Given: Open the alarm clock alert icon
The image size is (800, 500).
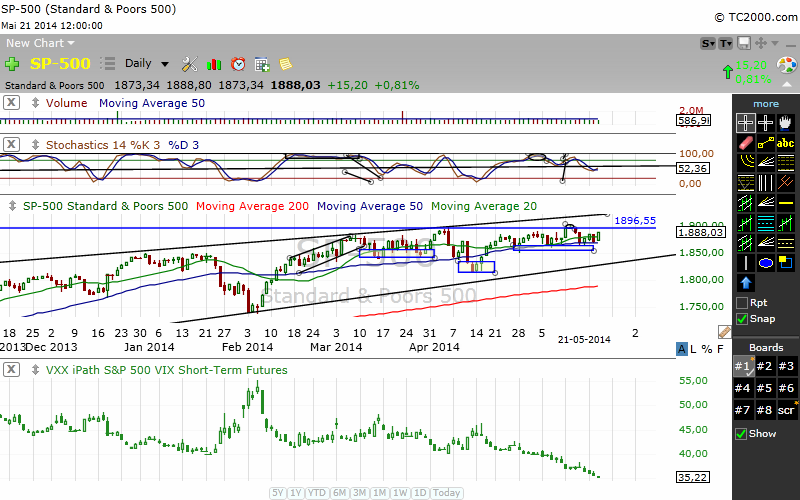Looking at the screenshot, I should click(x=238, y=64).
